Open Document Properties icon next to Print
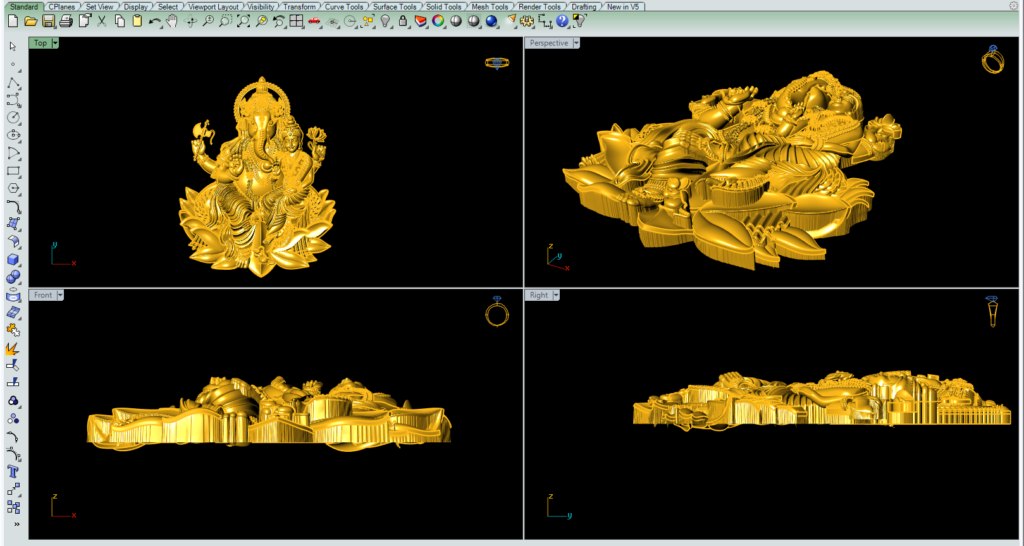The width and height of the screenshot is (1024, 546). [x=84, y=22]
